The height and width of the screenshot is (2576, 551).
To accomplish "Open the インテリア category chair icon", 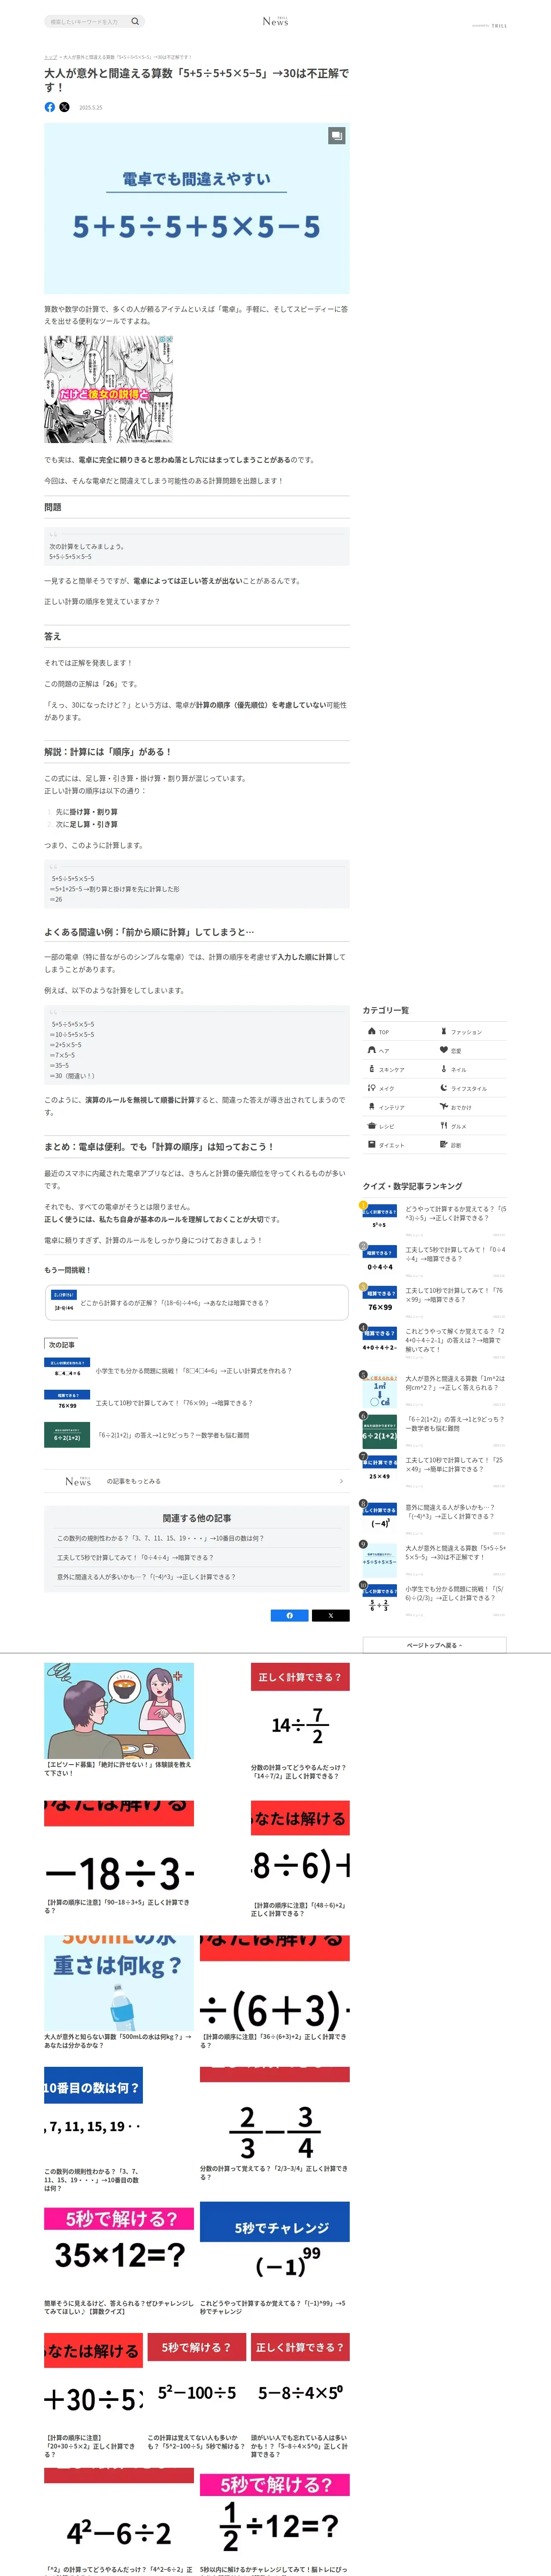I will (372, 1107).
